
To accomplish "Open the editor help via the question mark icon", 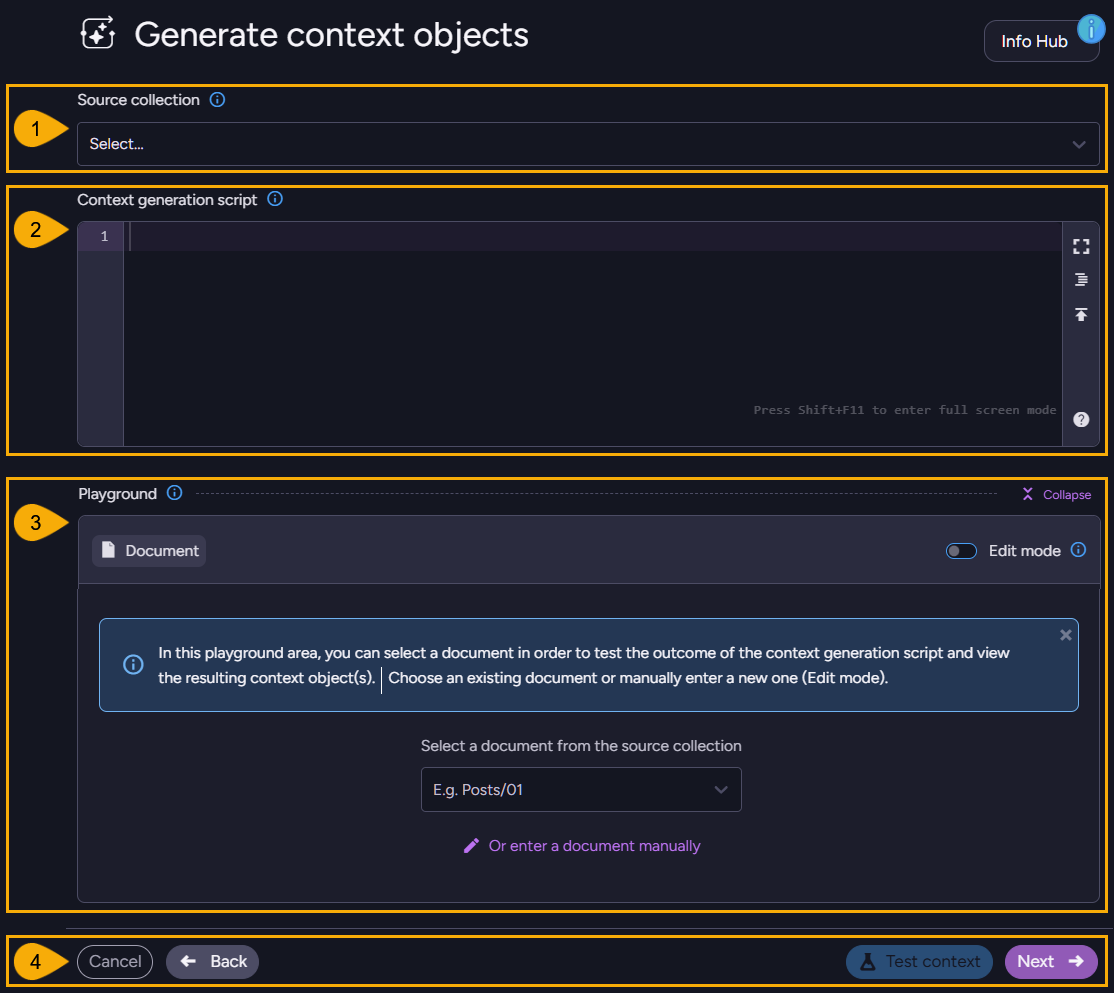I will click(x=1081, y=419).
